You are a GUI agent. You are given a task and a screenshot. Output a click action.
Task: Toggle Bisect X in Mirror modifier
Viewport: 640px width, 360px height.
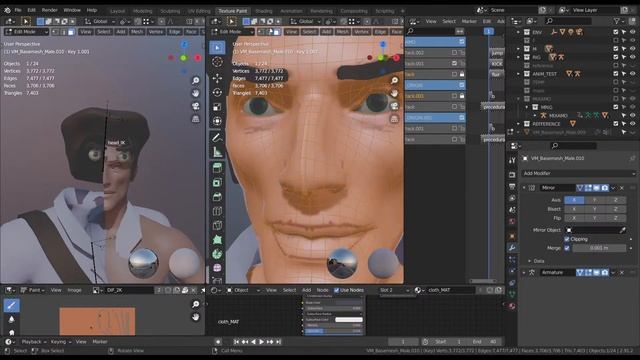click(574, 209)
